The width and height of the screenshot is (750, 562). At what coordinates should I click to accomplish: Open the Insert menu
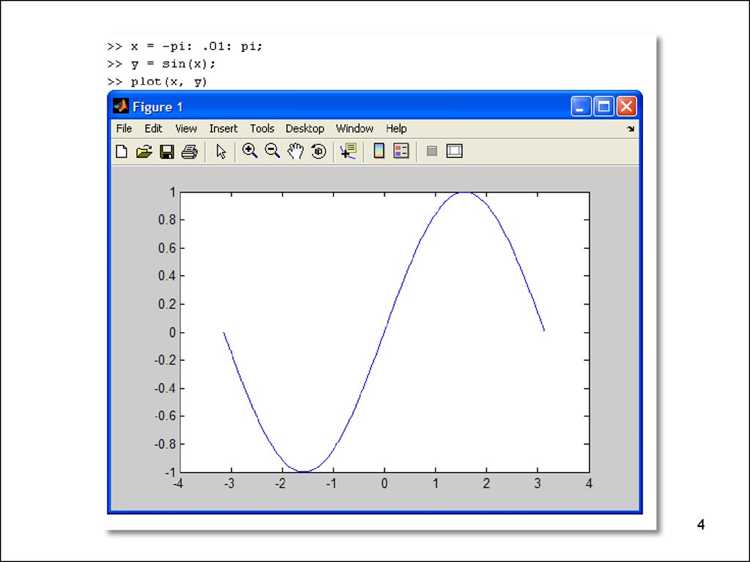coord(223,129)
